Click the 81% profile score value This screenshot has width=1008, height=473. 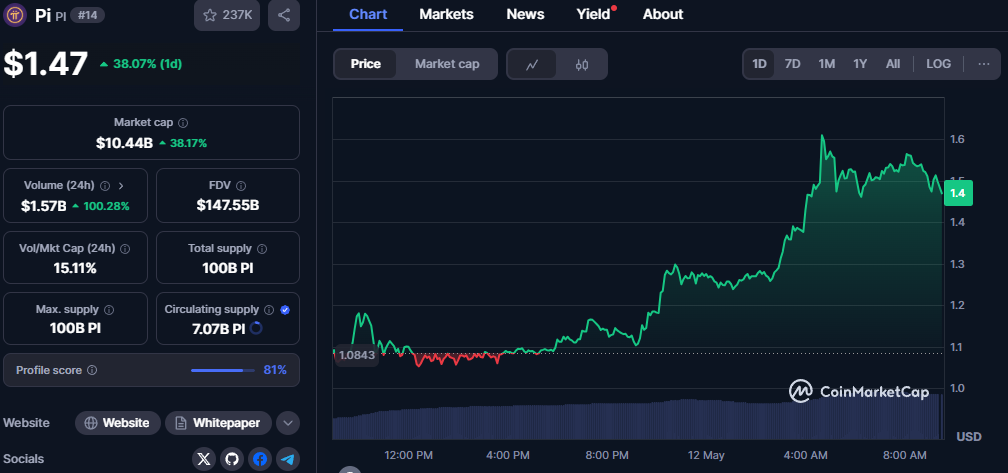pos(275,370)
